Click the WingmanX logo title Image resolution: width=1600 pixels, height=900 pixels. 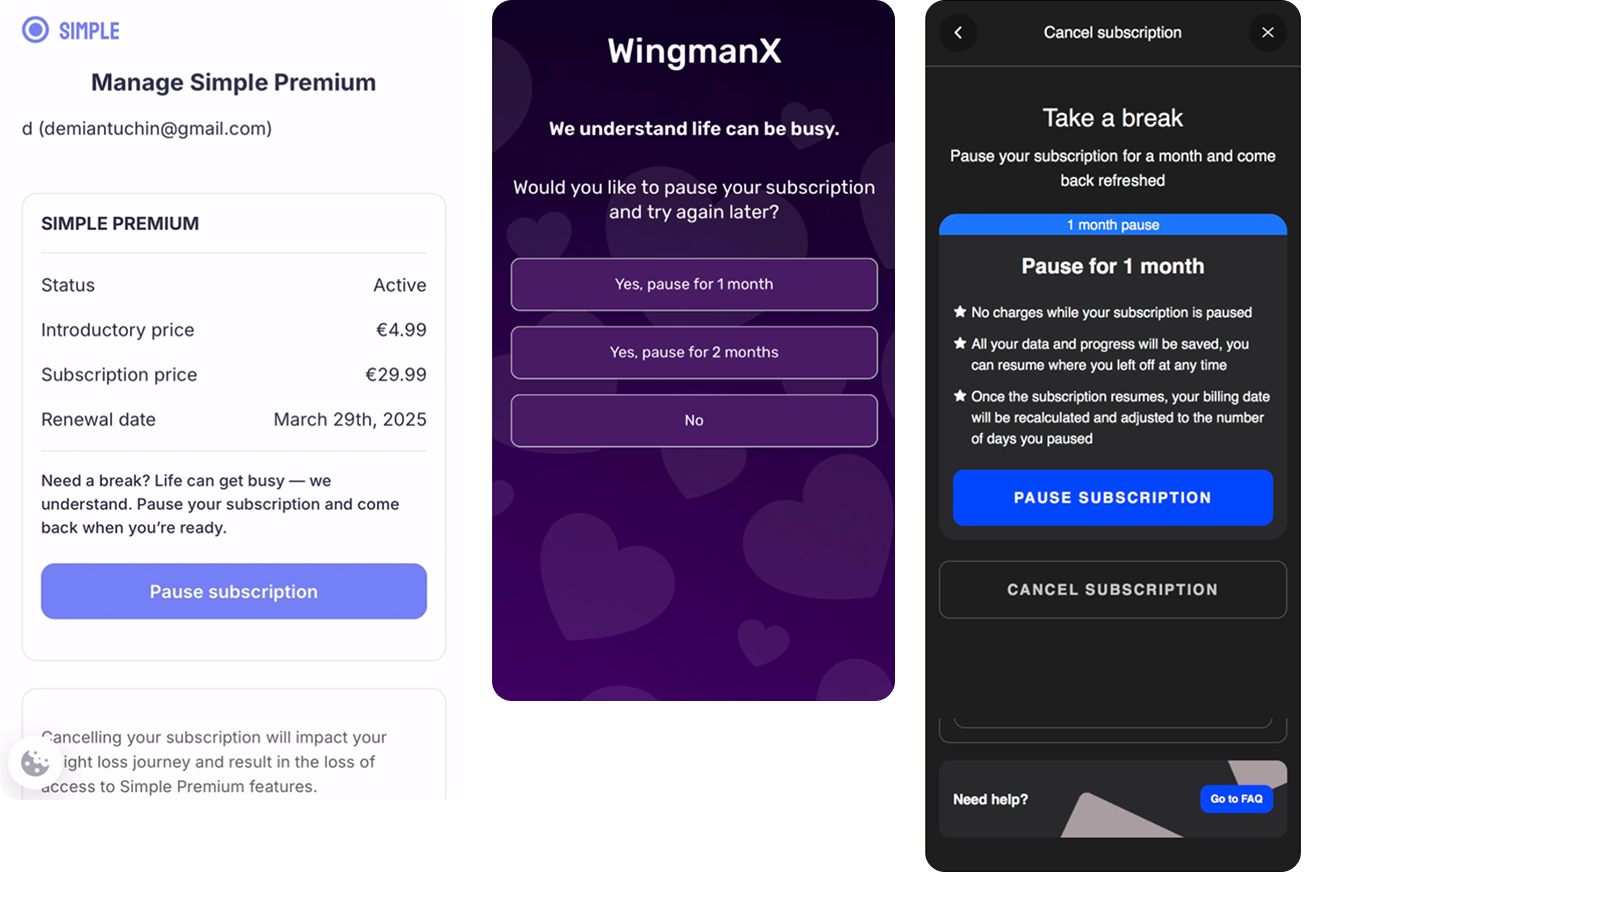click(x=694, y=51)
